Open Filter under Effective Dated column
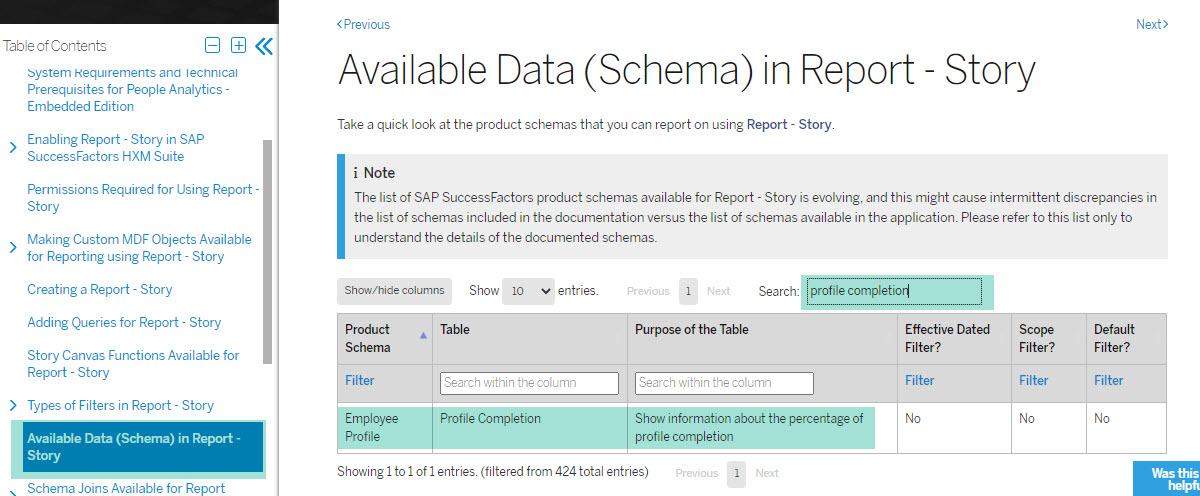The image size is (1200, 496). coord(919,380)
